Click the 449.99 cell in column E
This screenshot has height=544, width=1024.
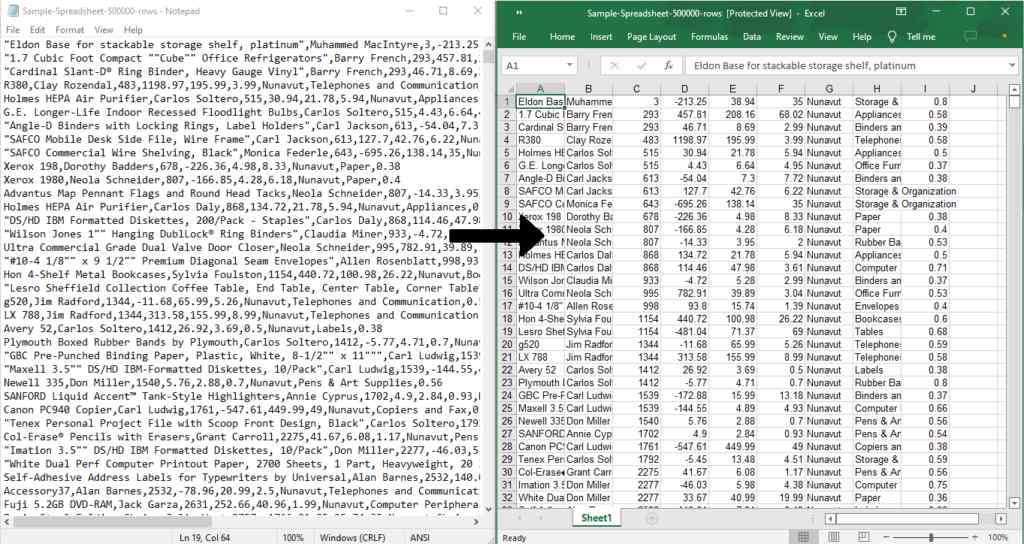(x=733, y=447)
